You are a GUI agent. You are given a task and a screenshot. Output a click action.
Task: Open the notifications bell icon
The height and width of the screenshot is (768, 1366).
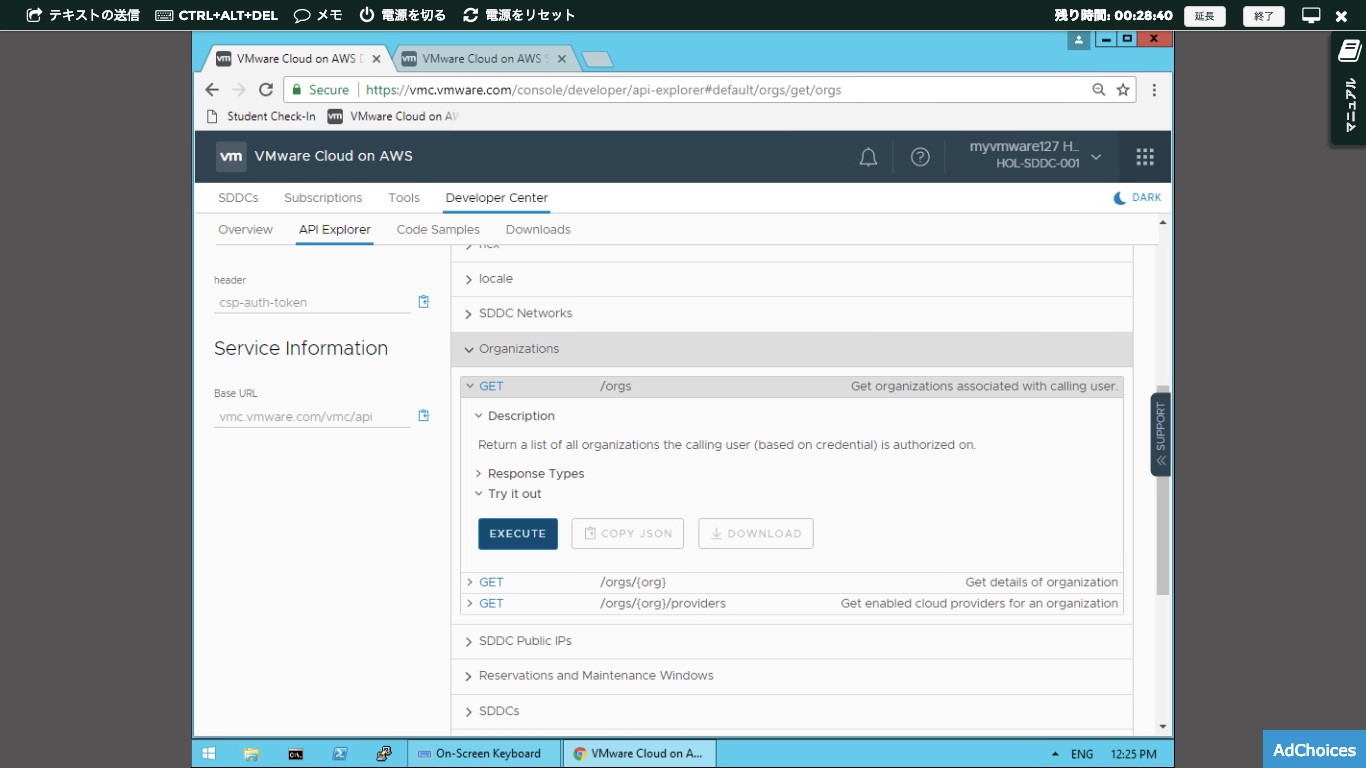pyautogui.click(x=868, y=157)
